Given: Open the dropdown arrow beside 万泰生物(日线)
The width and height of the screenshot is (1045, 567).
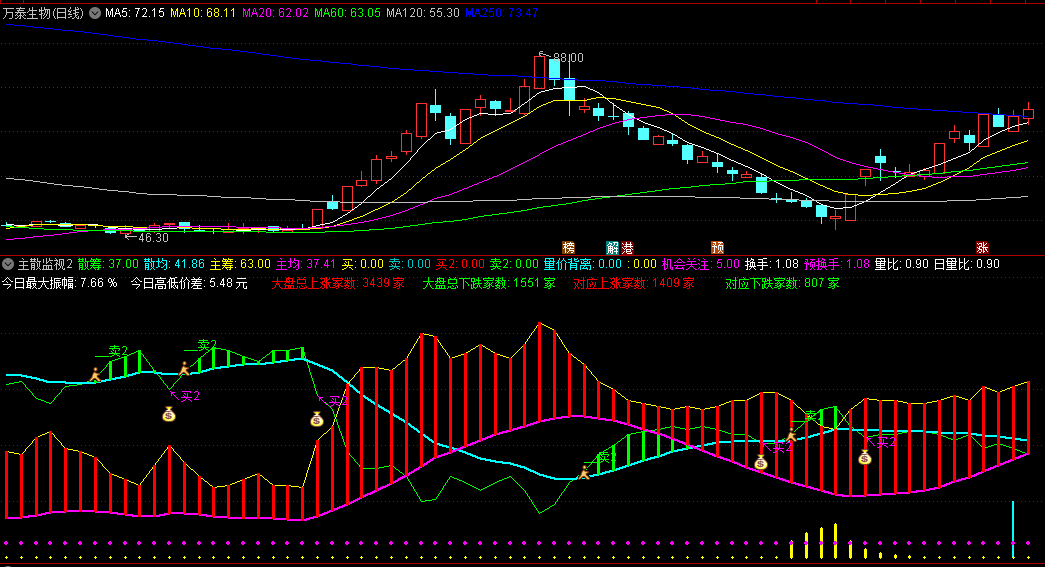Looking at the screenshot, I should [95, 13].
